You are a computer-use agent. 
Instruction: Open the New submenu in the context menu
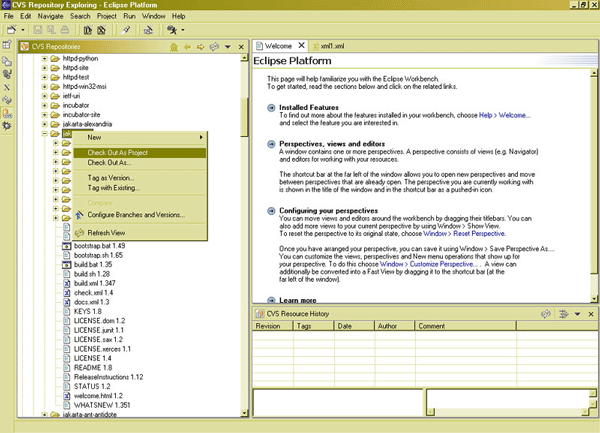pos(140,137)
